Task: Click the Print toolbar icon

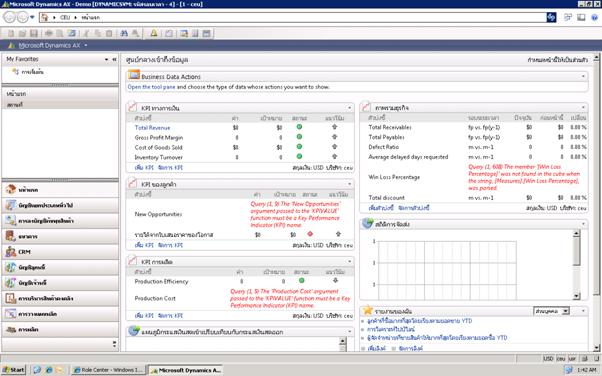Action: [49, 34]
